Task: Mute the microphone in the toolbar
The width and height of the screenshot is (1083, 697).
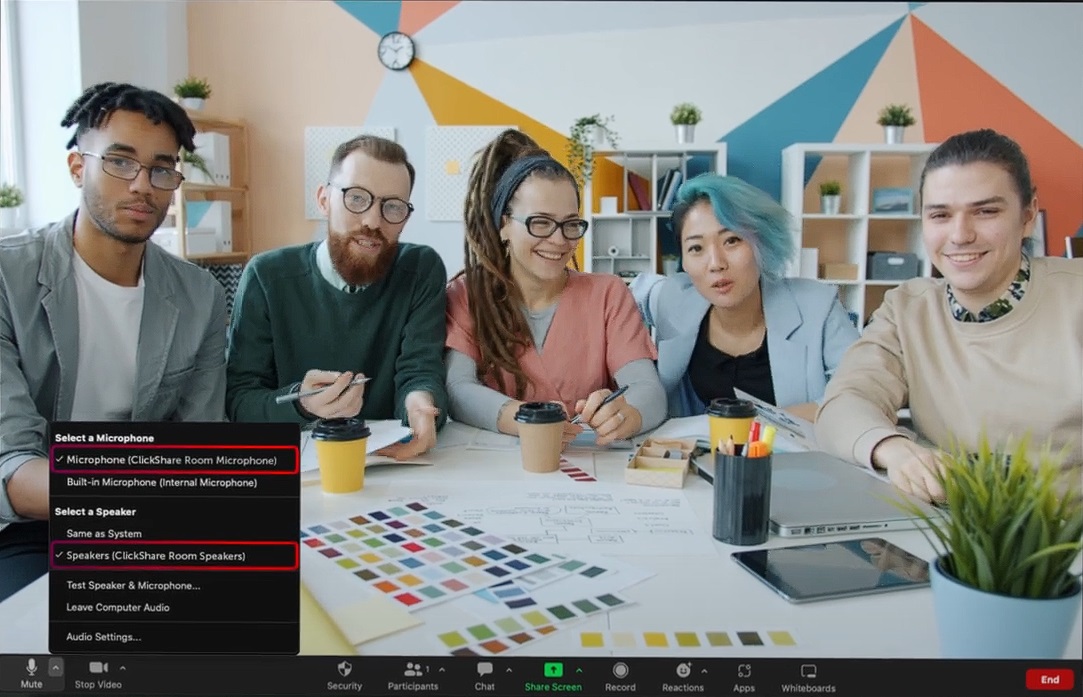Action: [31, 669]
